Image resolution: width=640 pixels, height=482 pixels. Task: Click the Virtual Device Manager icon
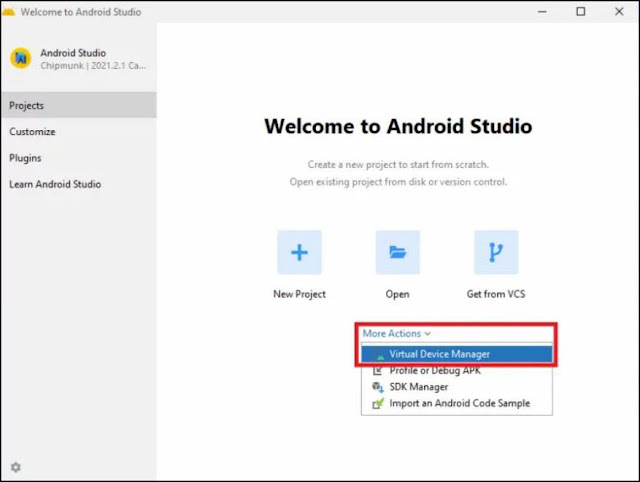pyautogui.click(x=378, y=354)
